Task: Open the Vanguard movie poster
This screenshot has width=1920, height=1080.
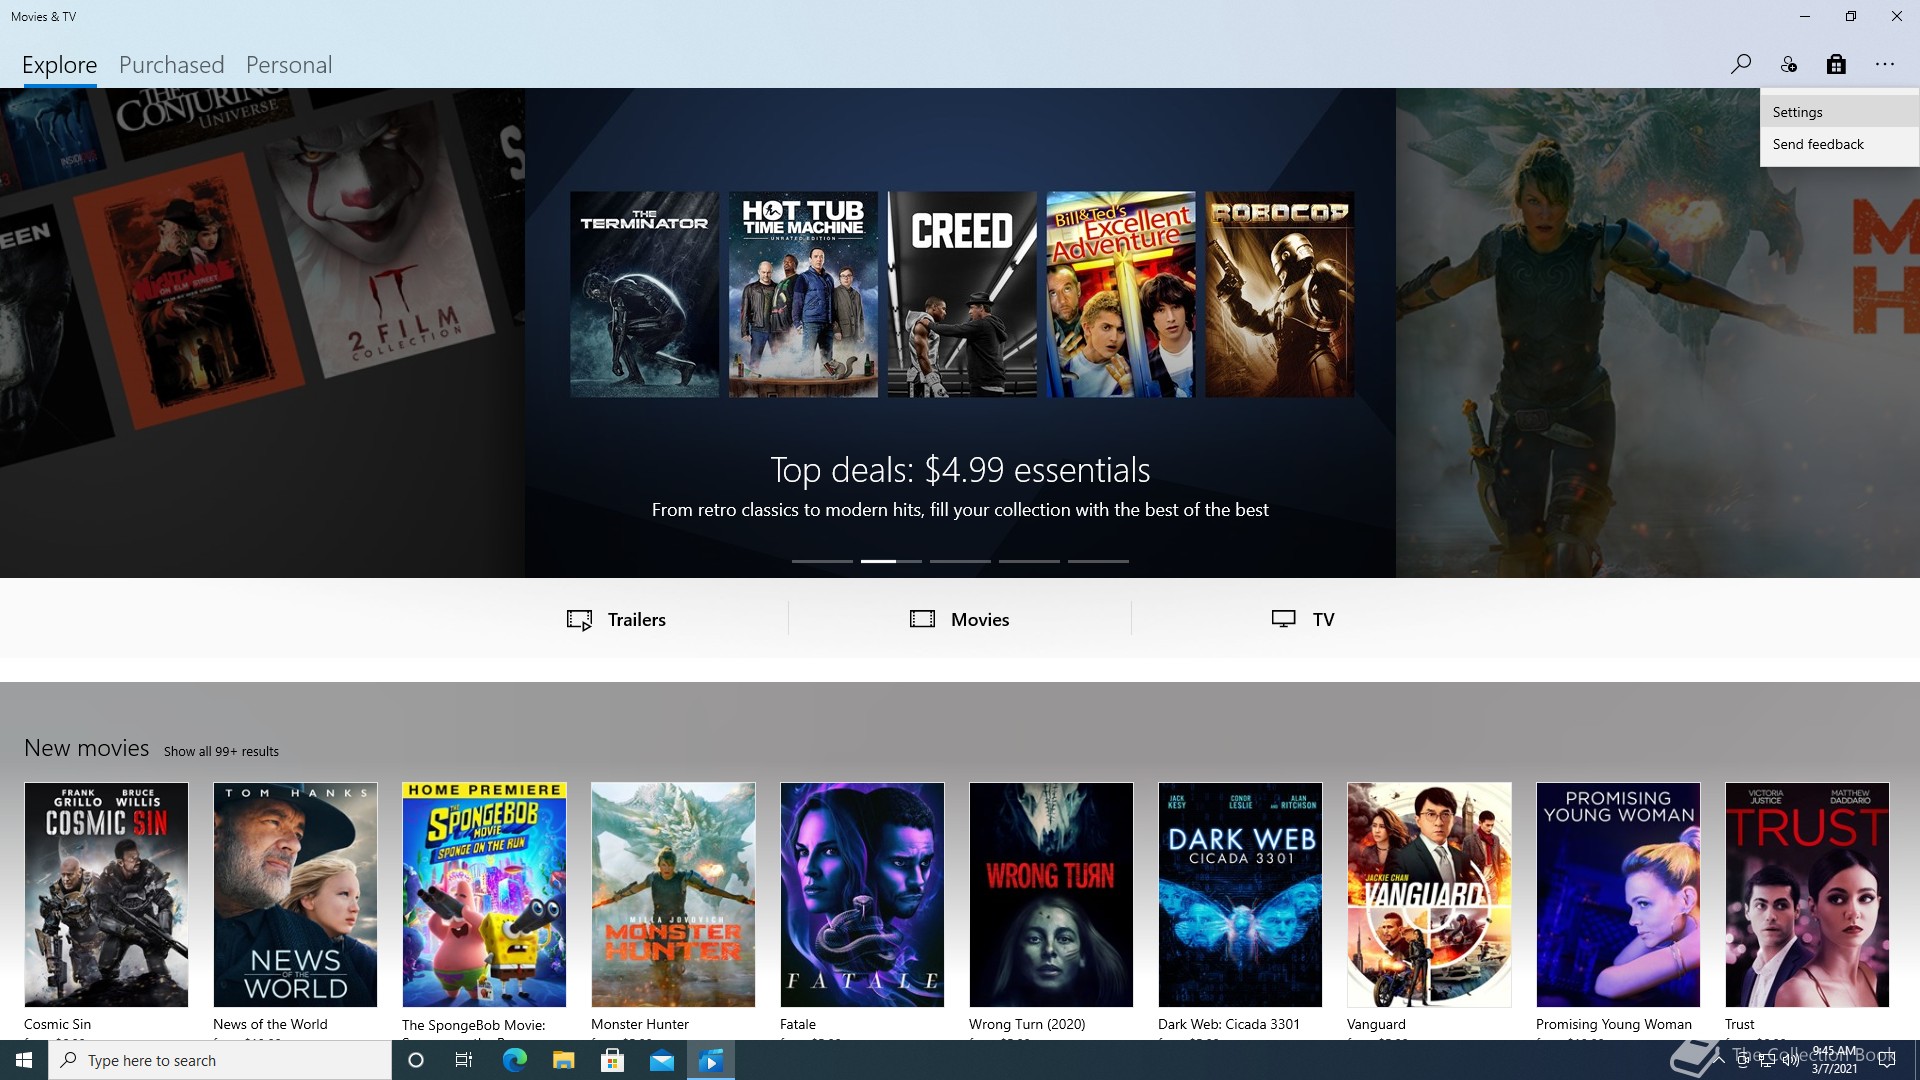Action: (1429, 894)
